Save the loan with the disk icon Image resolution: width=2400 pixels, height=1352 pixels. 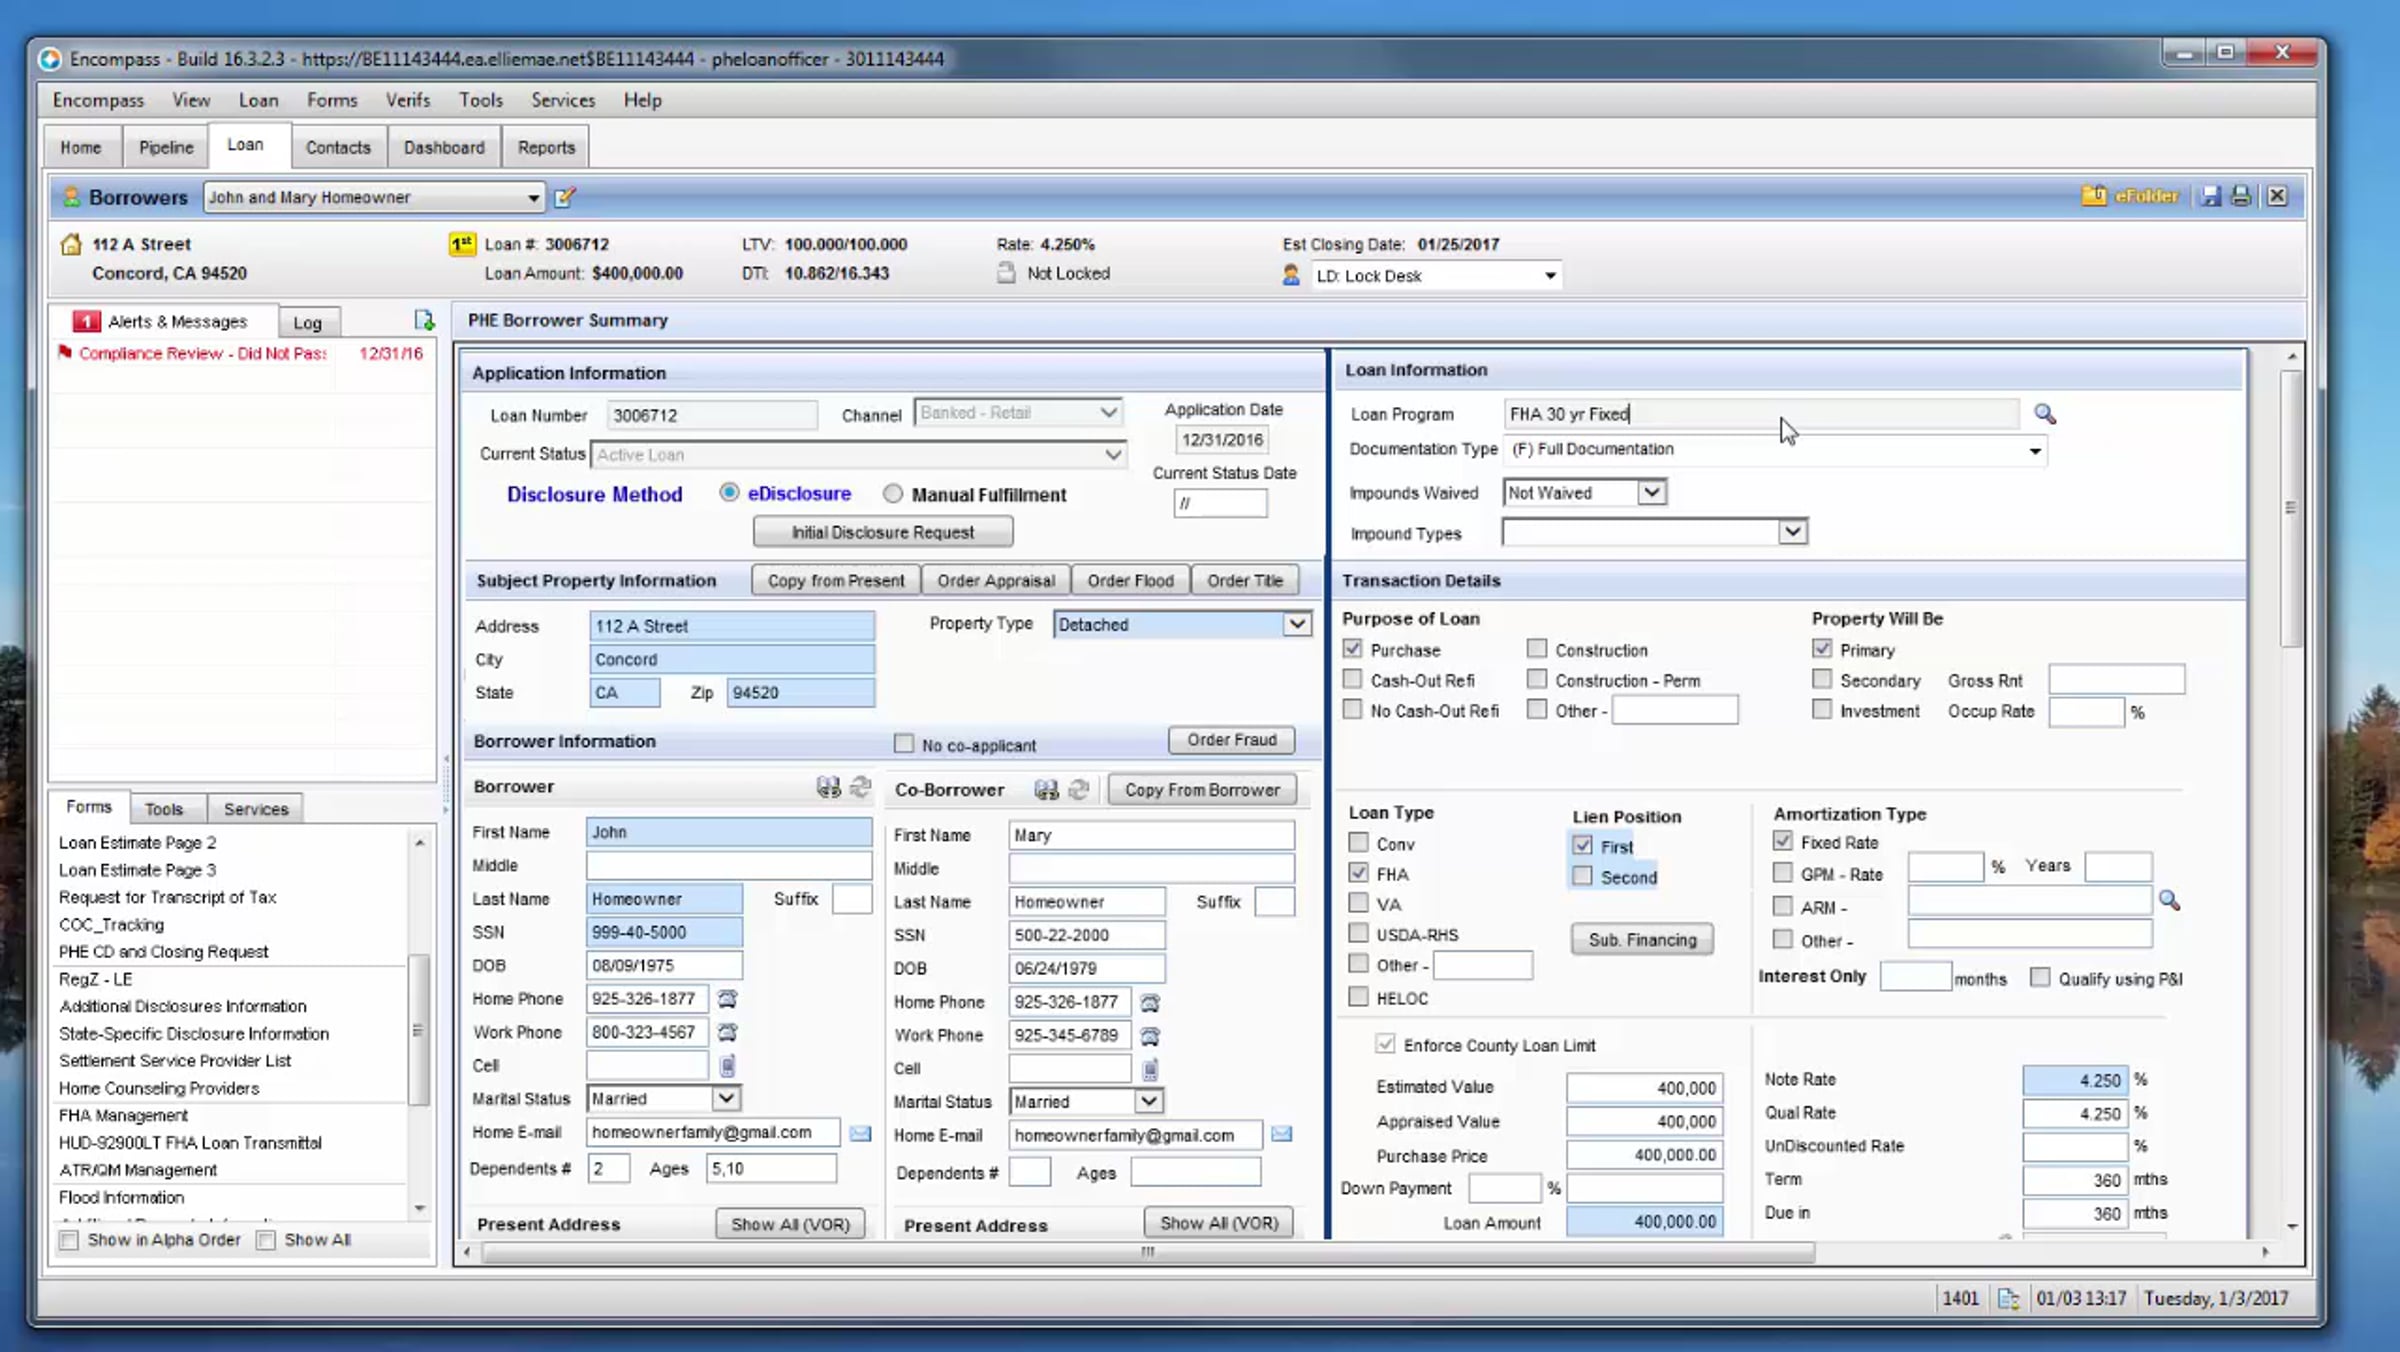tap(2211, 196)
